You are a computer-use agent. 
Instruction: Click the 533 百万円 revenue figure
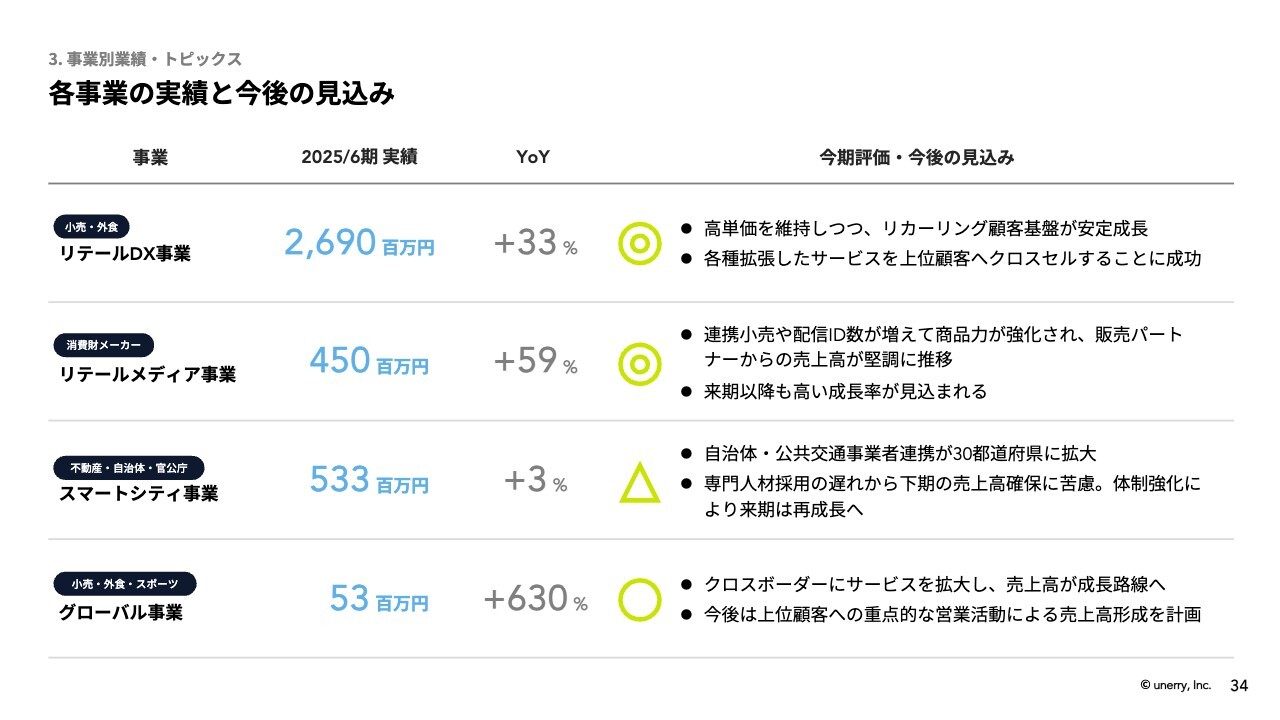(x=369, y=480)
